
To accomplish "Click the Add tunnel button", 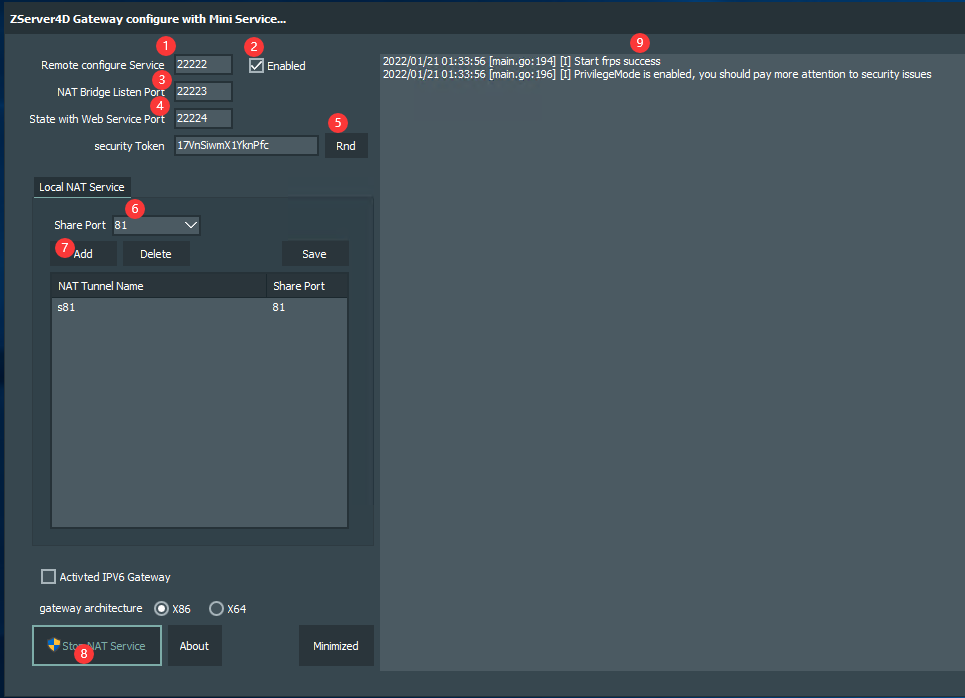I will 84,254.
